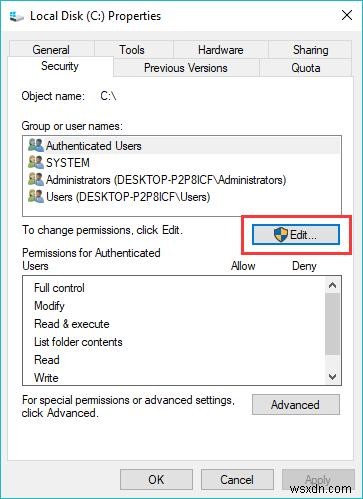Click the SYSTEM user group icon
This screenshot has height=499, width=363.
tap(36, 162)
